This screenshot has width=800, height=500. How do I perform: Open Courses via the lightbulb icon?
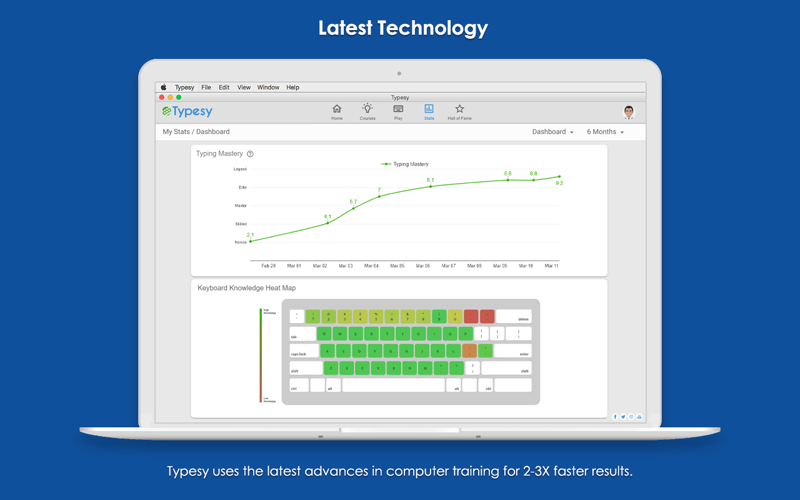(x=367, y=112)
